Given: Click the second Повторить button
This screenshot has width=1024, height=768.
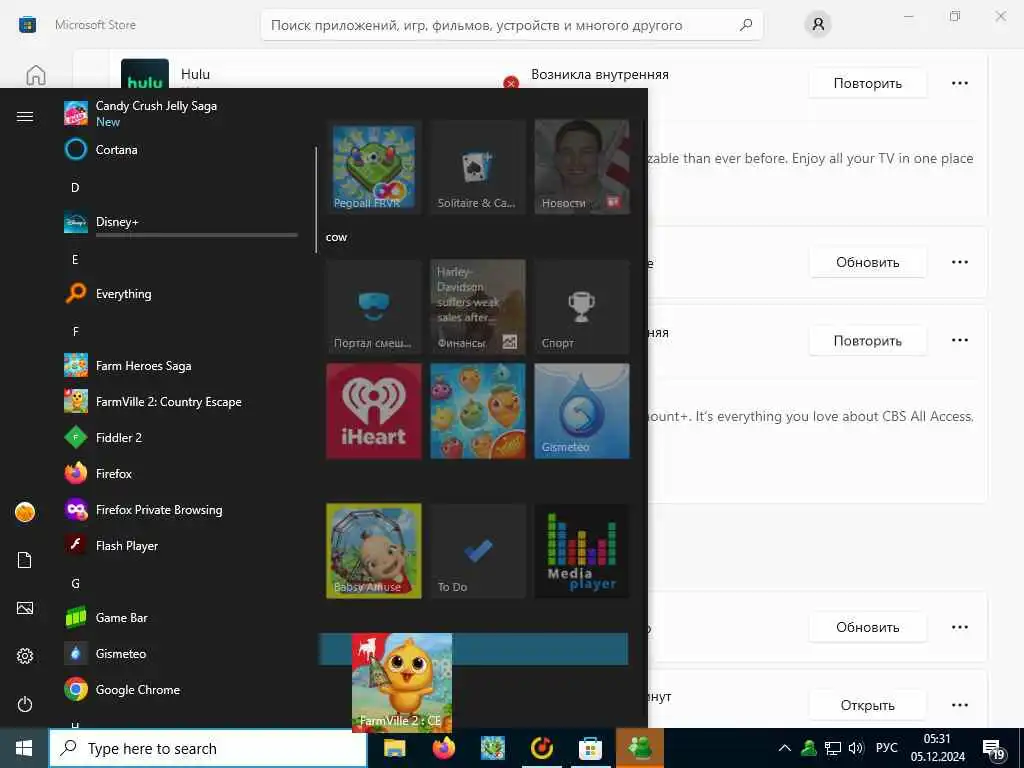Looking at the screenshot, I should (x=867, y=340).
